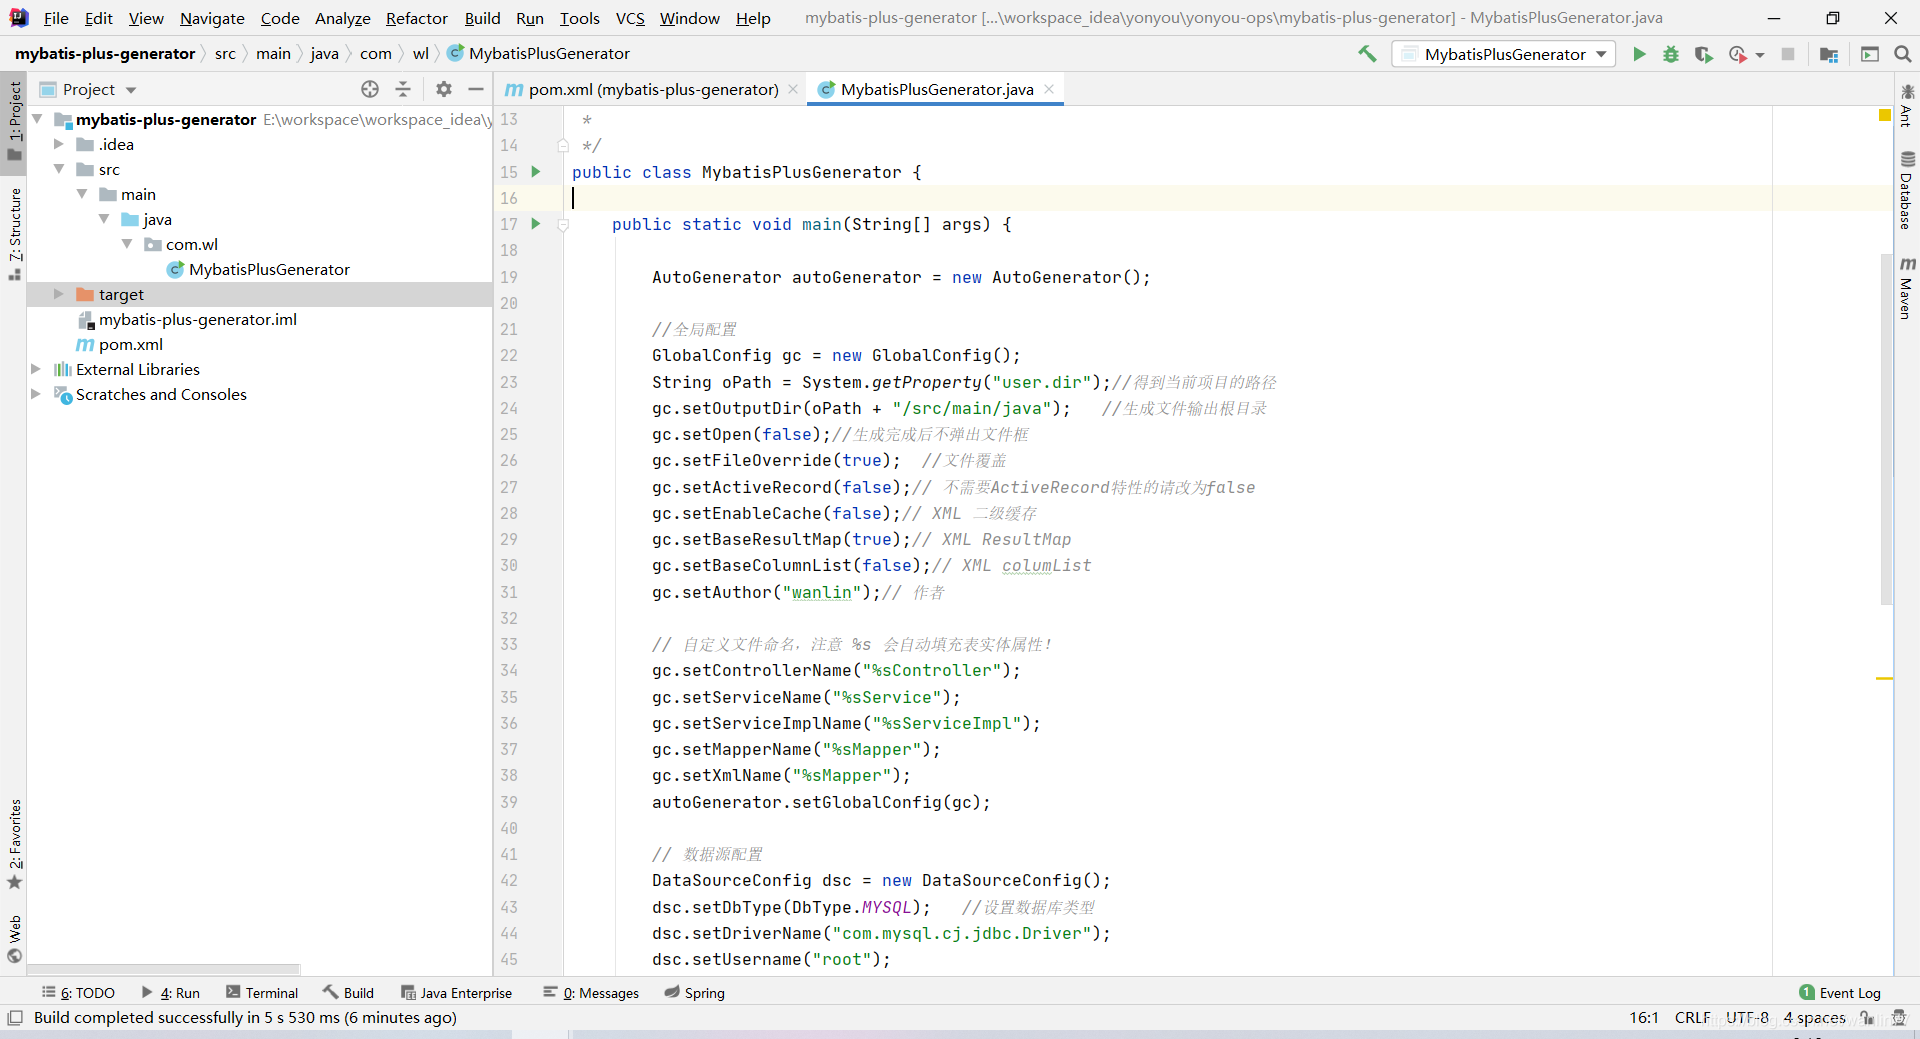The height and width of the screenshot is (1039, 1920).
Task: Click the editor vertical scrollbar
Action: [x=1886, y=430]
